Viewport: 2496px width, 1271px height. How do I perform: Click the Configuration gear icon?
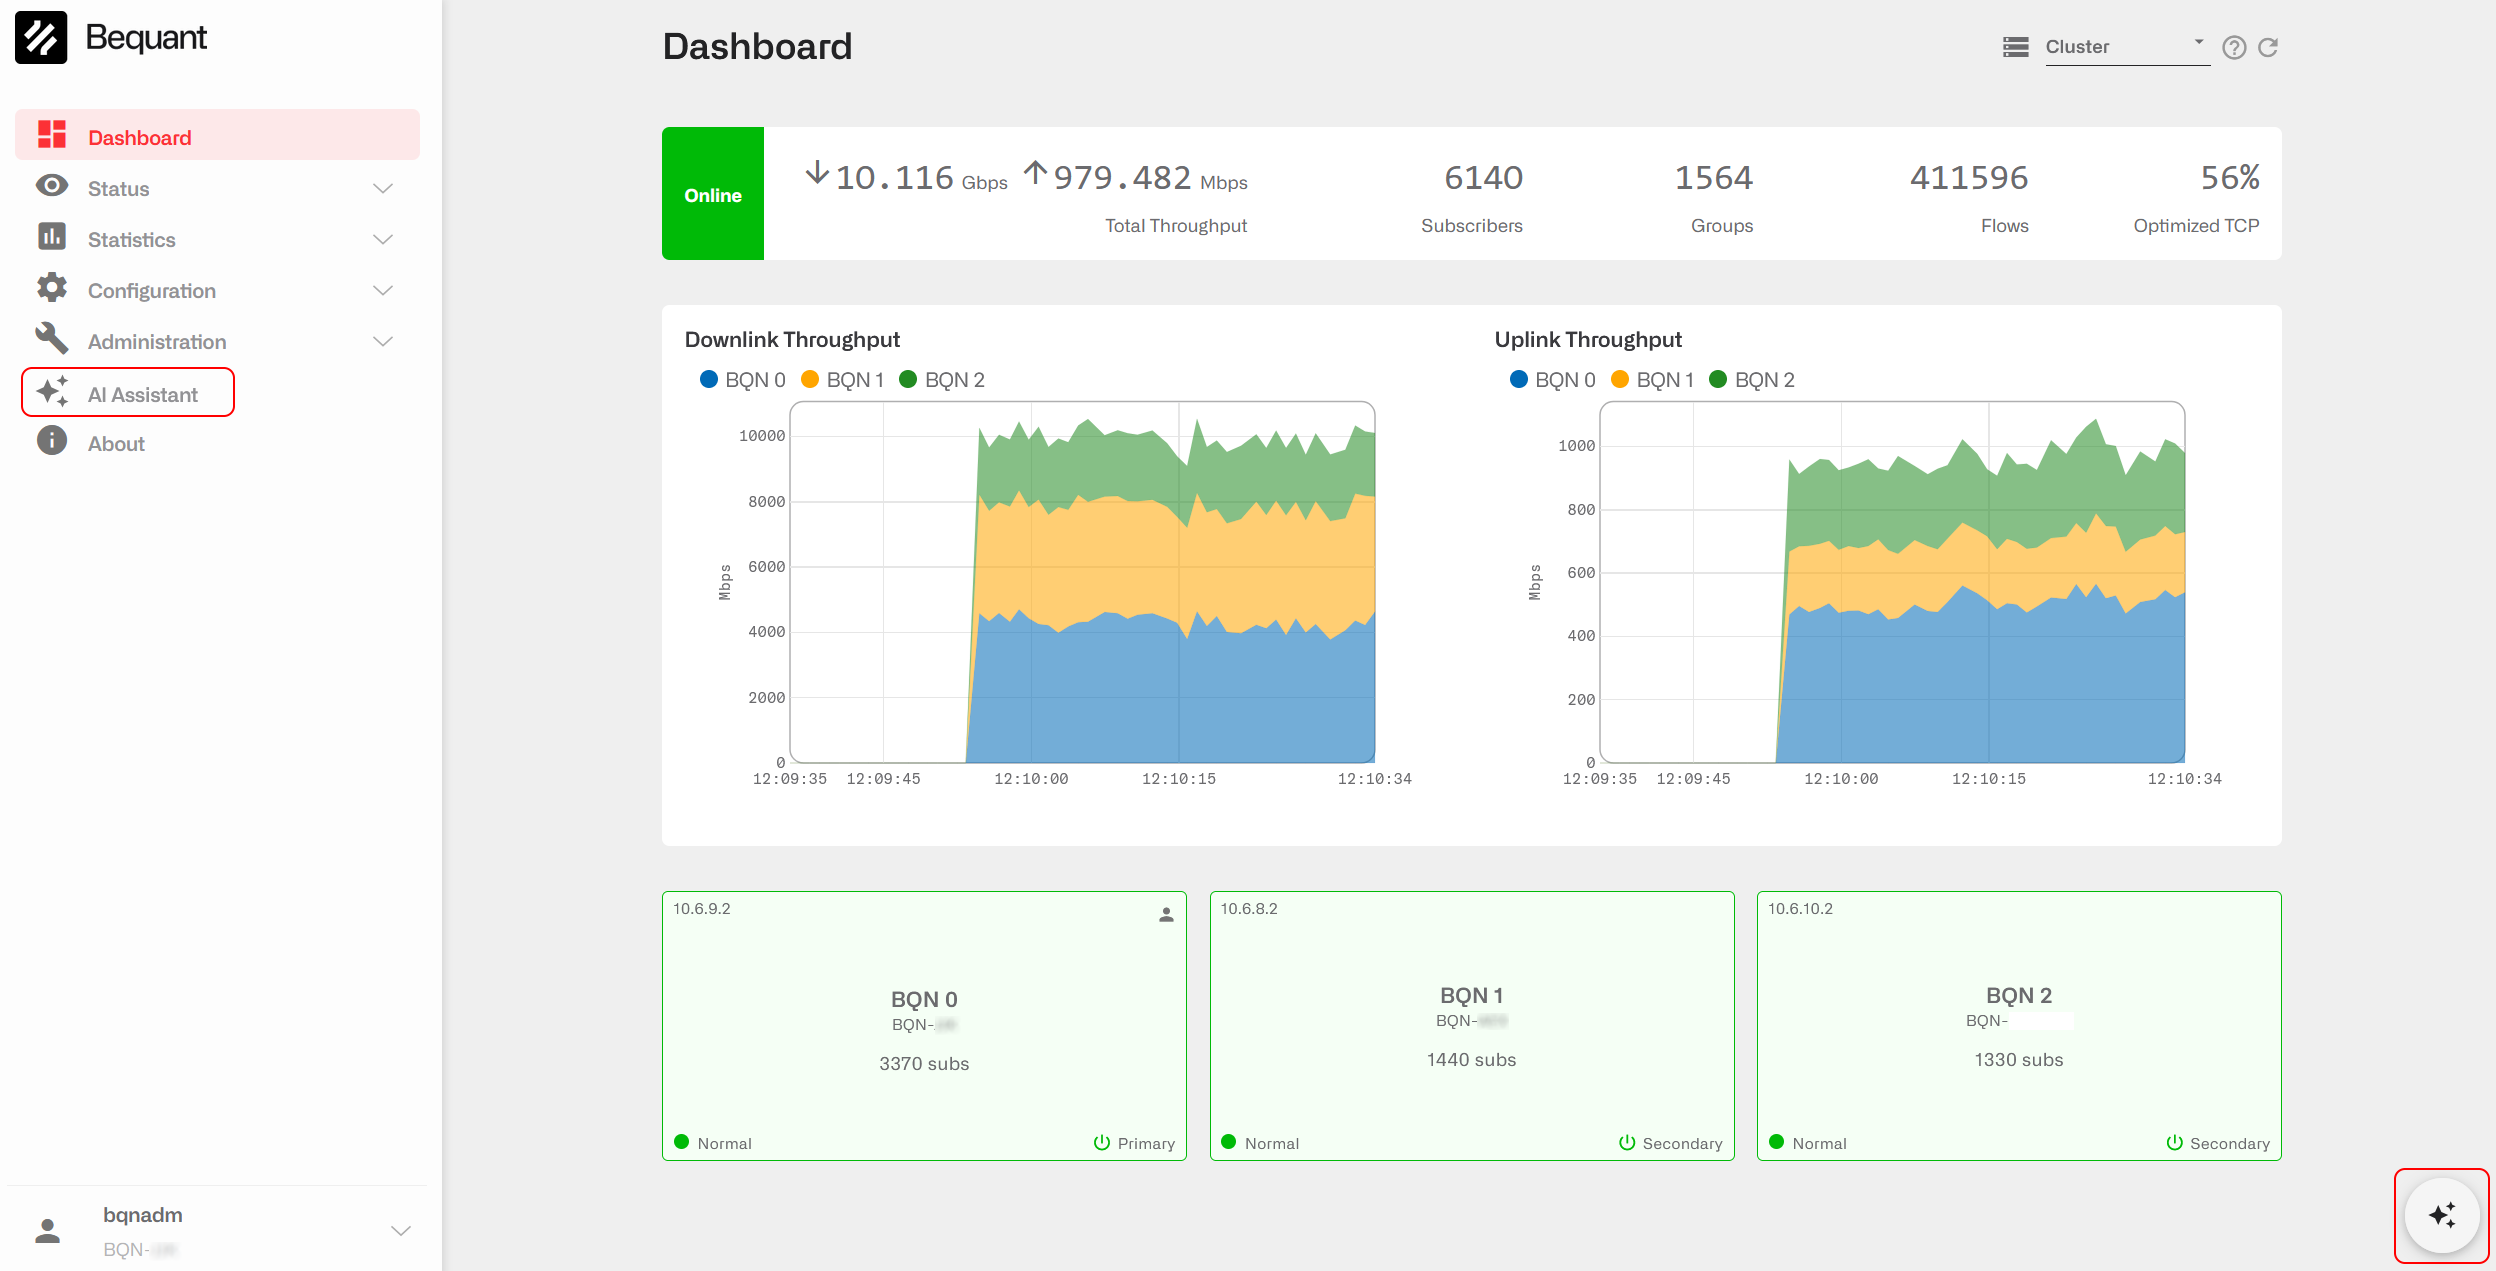click(52, 289)
